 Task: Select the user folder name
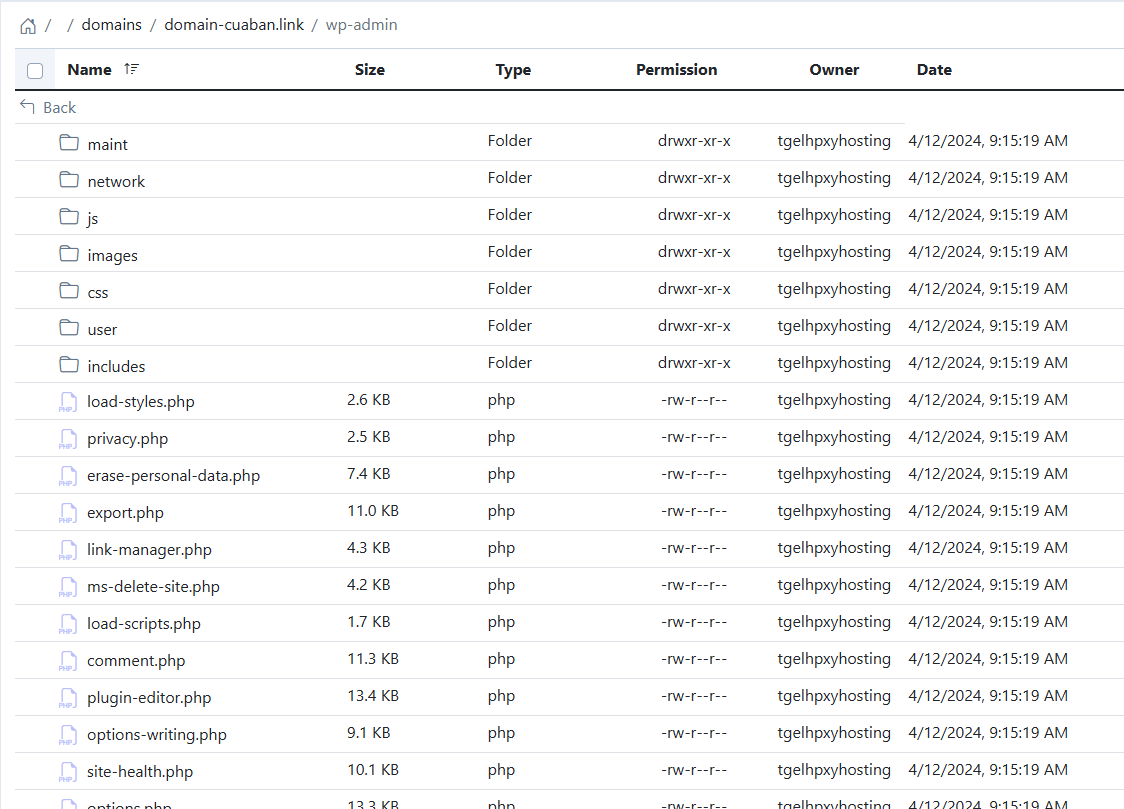[102, 330]
